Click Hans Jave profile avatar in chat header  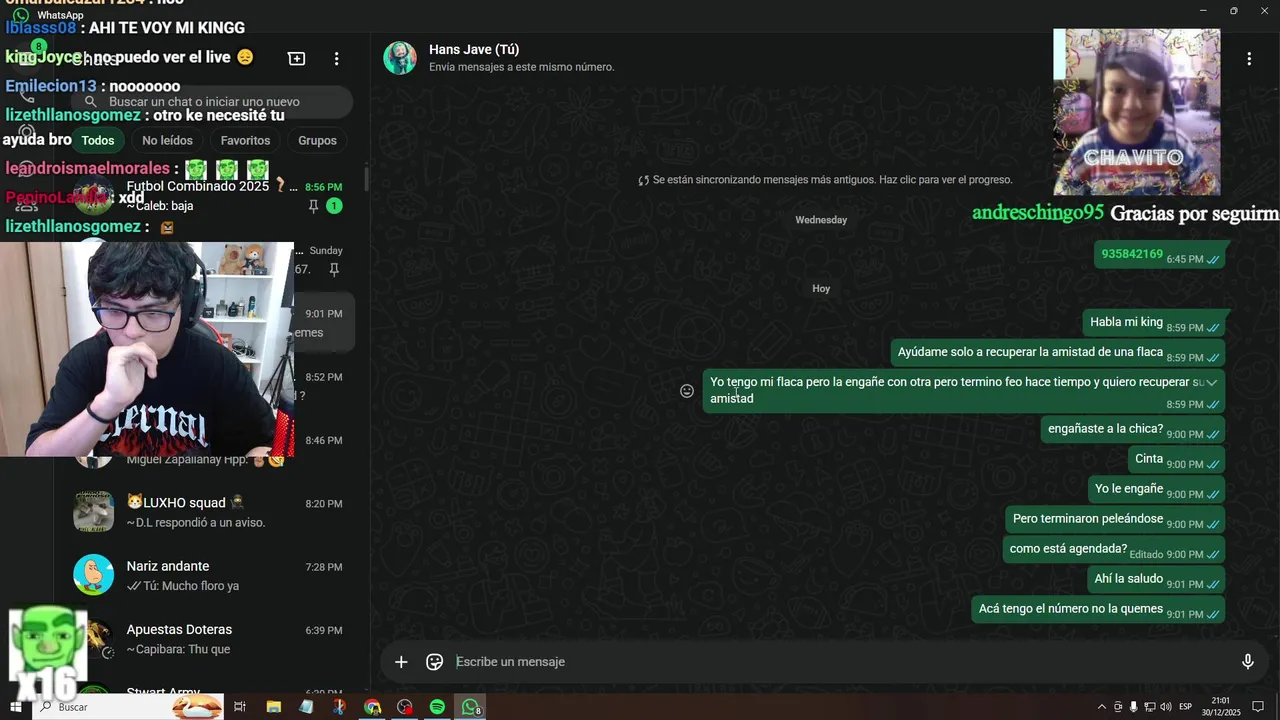400,58
